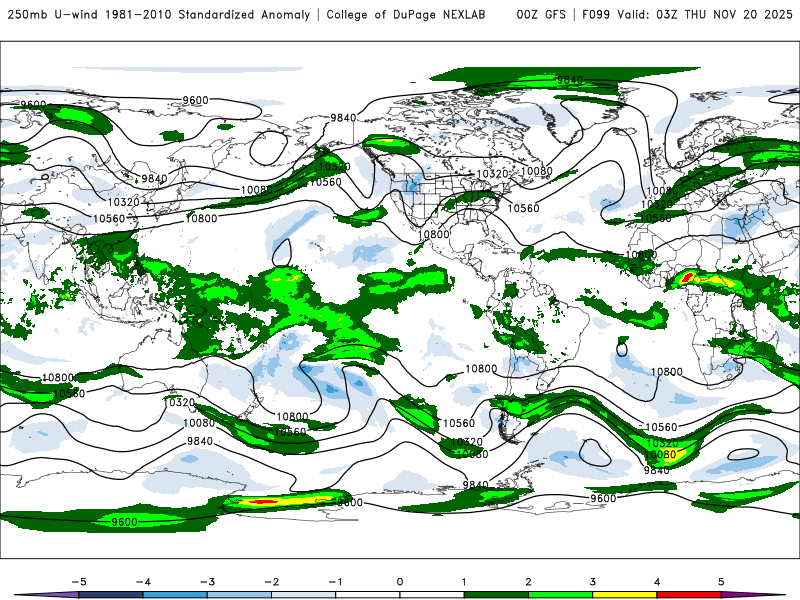Click the '2' colorbar tick label
The height and width of the screenshot is (600, 800).
coord(529,582)
